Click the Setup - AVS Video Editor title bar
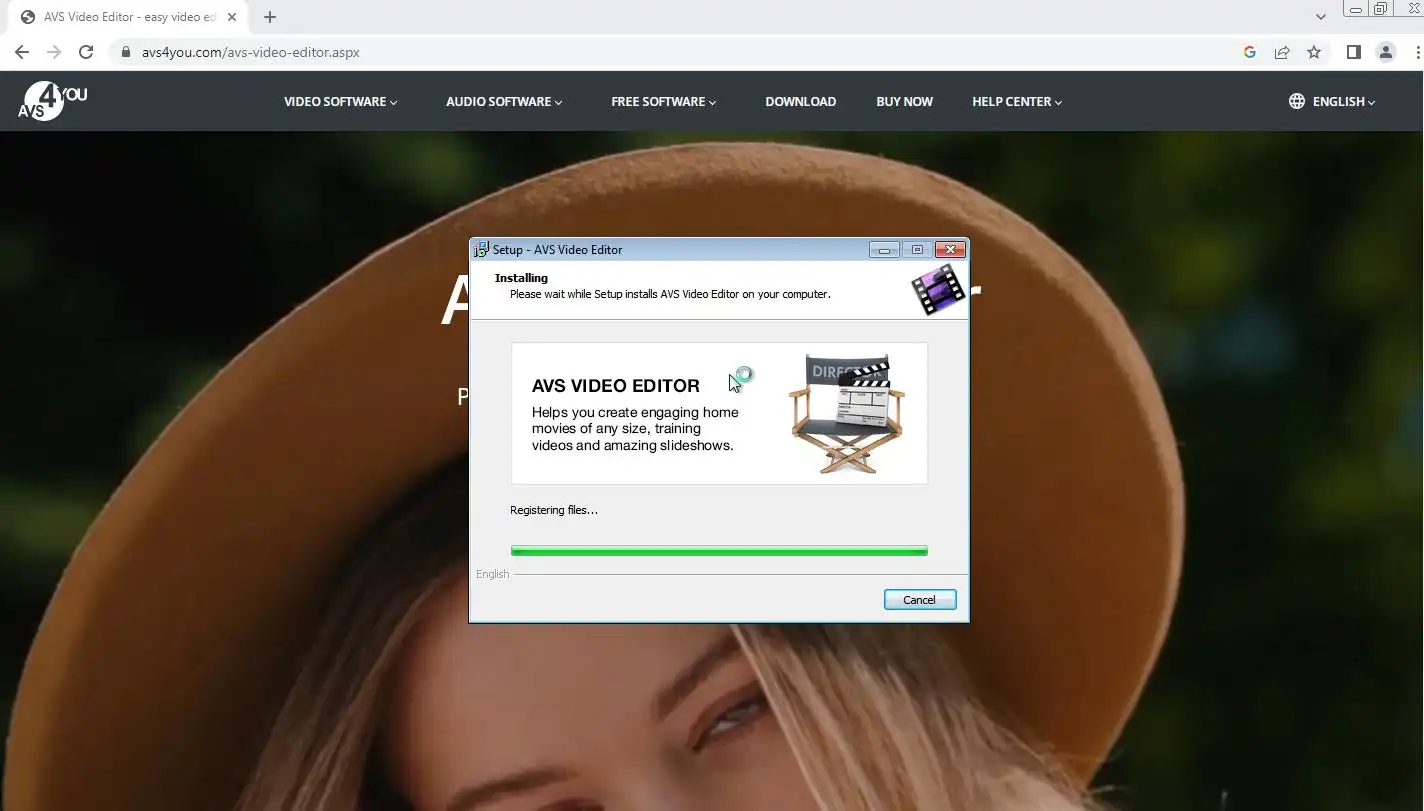Image resolution: width=1424 pixels, height=811 pixels. tap(670, 249)
